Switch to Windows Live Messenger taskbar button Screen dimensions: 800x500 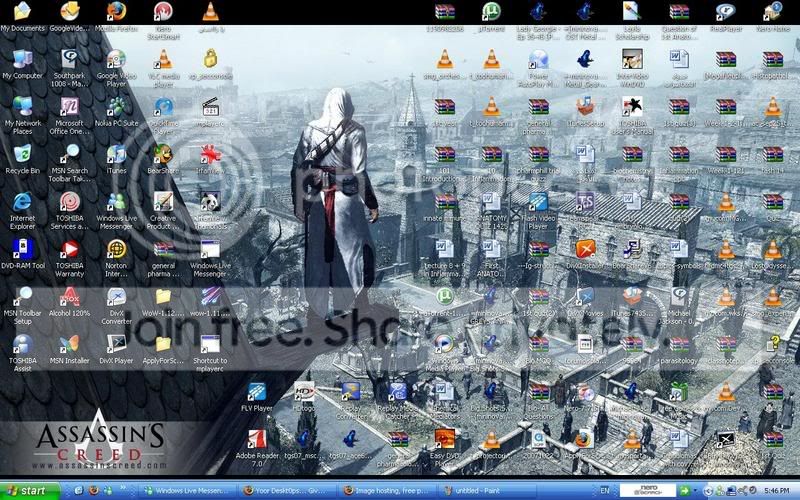click(186, 491)
